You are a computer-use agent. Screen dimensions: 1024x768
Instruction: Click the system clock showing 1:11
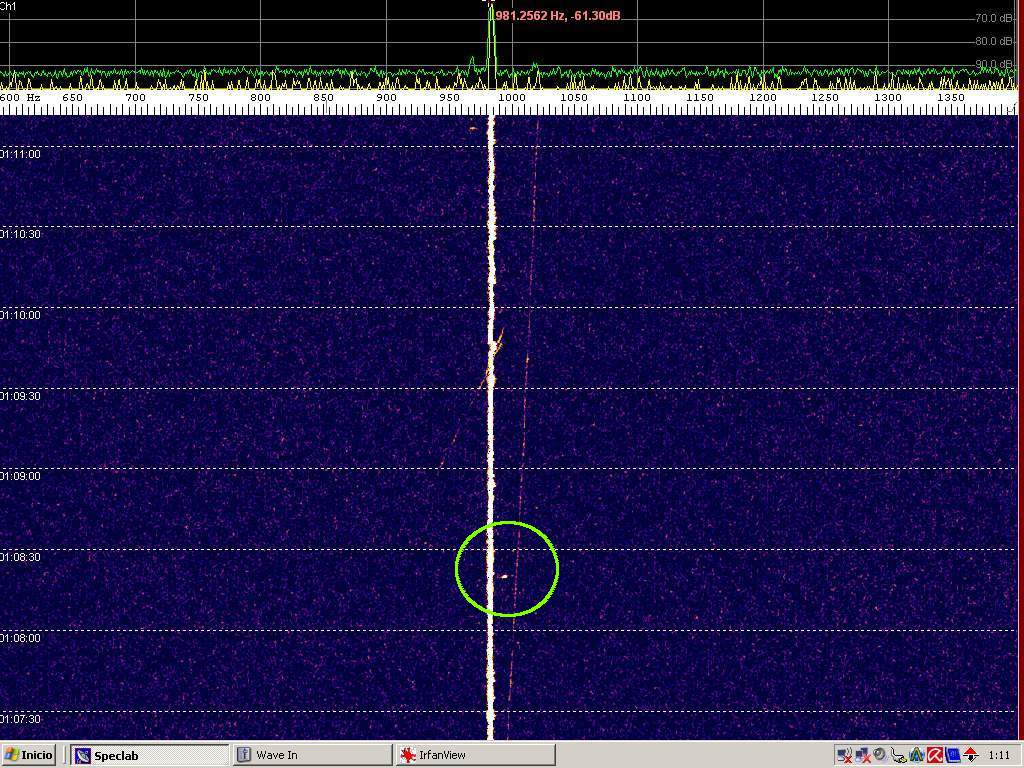coord(998,755)
